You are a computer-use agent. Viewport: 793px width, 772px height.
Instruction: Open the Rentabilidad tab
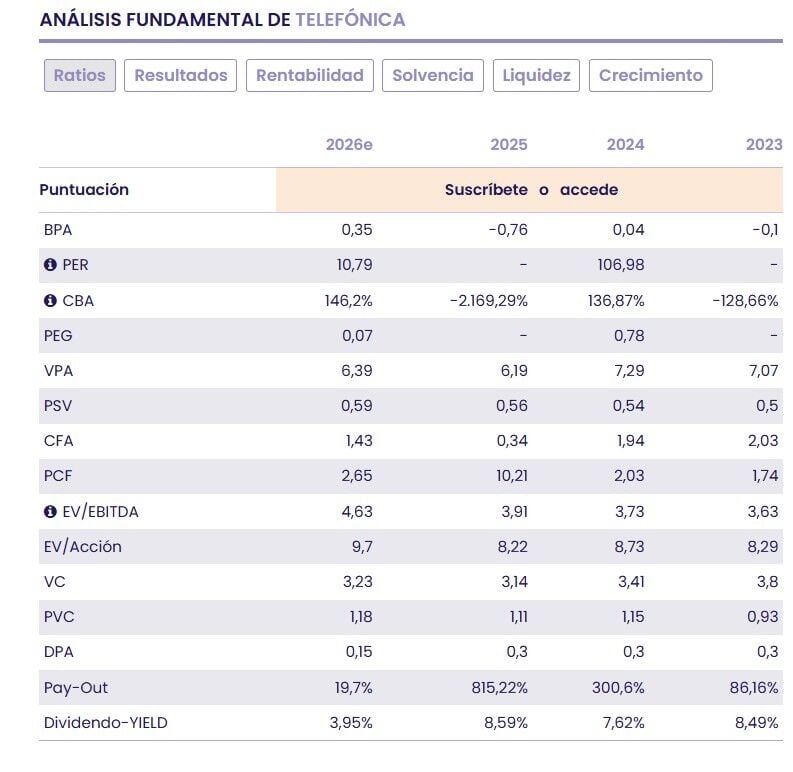point(310,75)
